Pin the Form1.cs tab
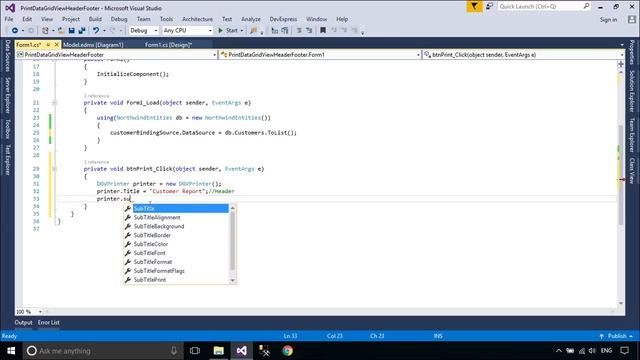This screenshot has width=640, height=360. pyautogui.click(x=48, y=44)
